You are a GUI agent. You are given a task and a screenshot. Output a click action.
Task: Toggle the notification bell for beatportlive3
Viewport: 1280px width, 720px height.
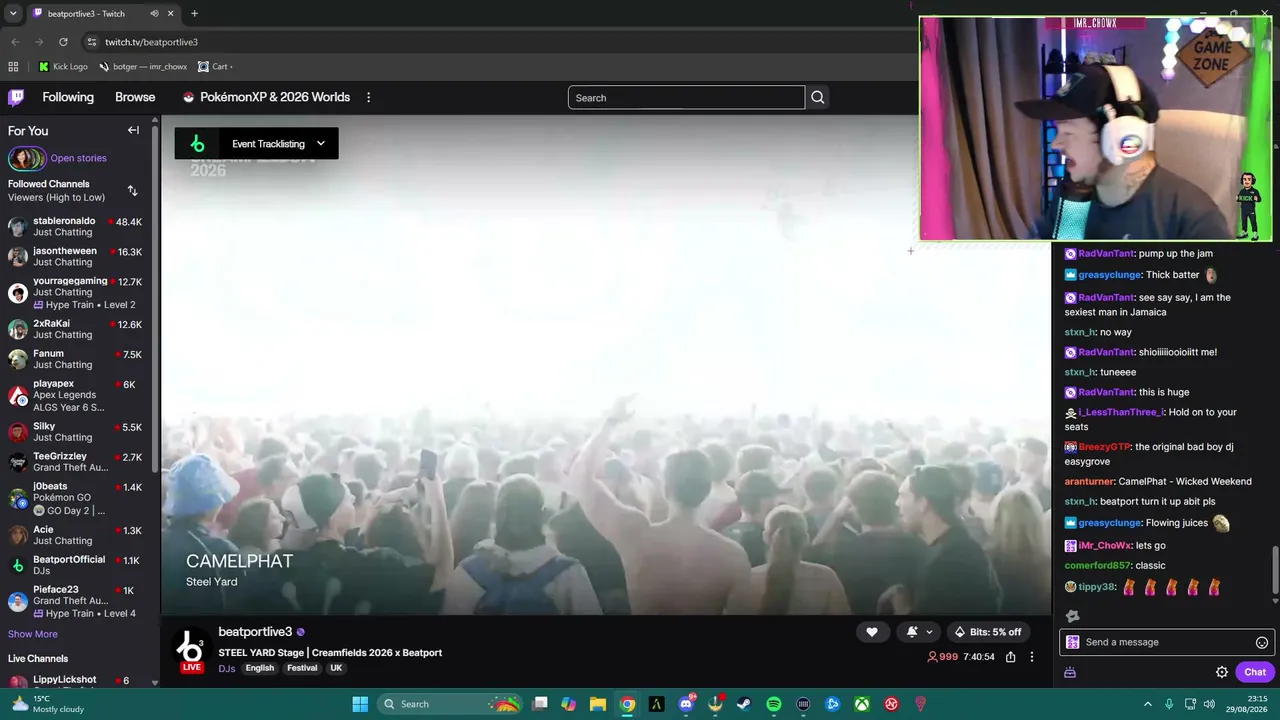pyautogui.click(x=912, y=632)
